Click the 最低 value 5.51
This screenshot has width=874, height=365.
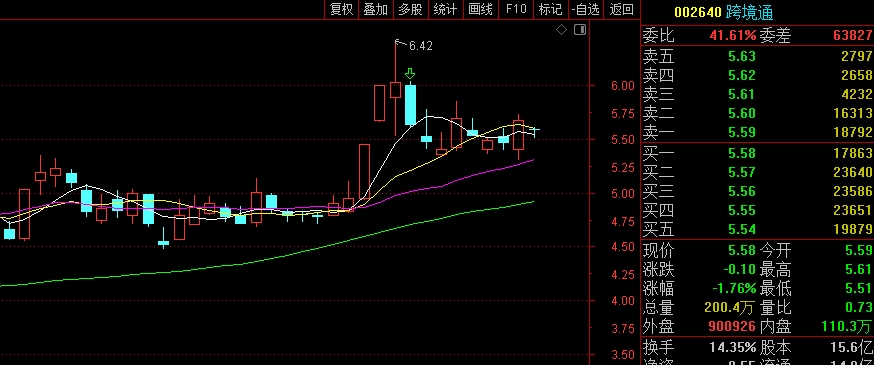858,289
